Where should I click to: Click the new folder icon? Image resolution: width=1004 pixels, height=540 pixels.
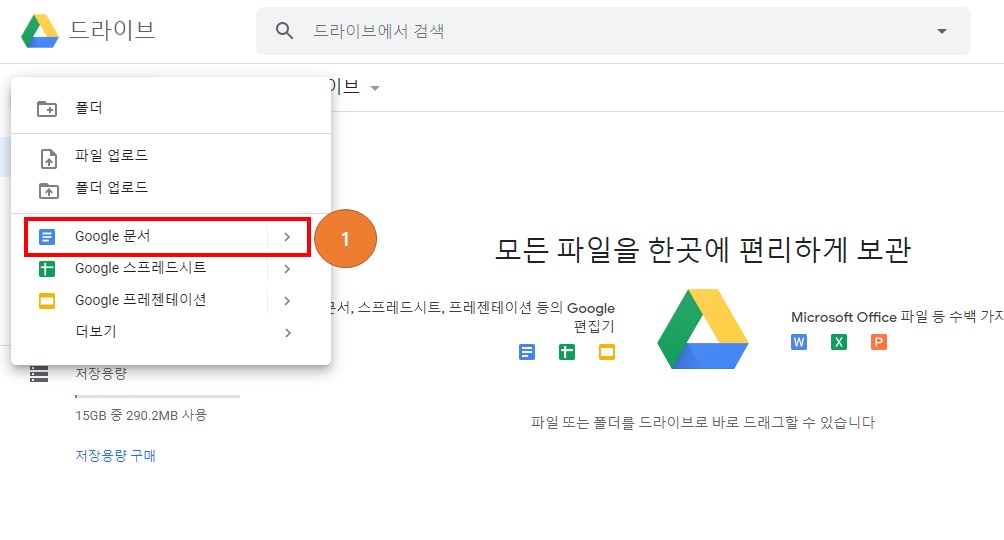coord(47,108)
